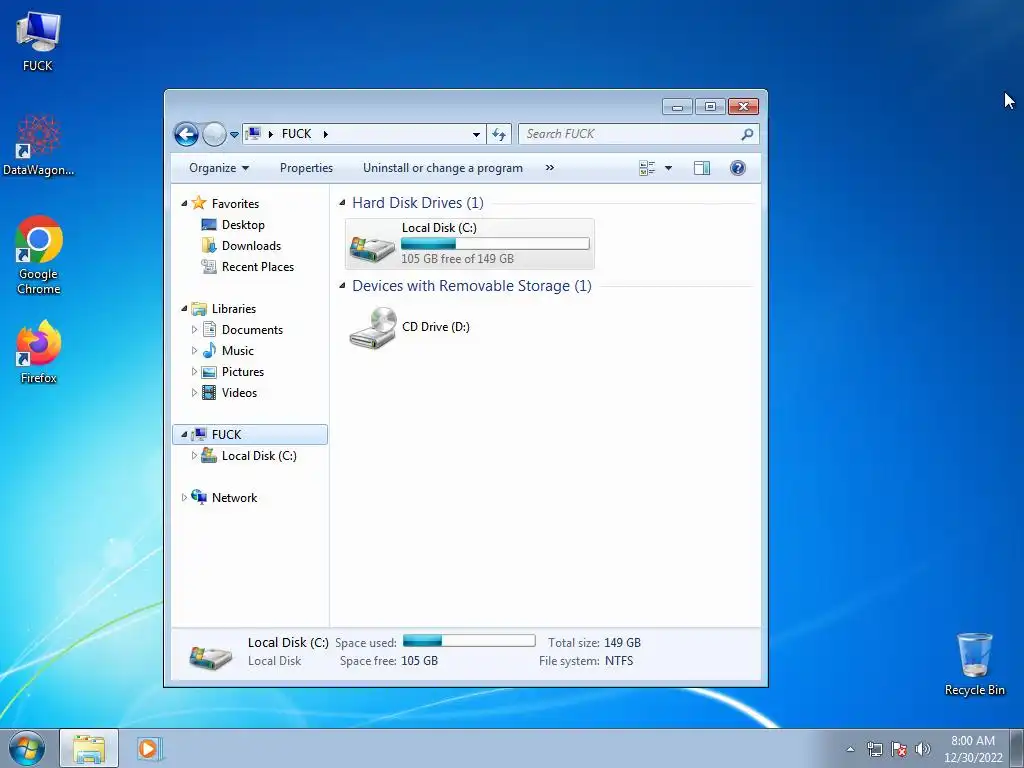Open the view options dropdown arrow
Image resolution: width=1024 pixels, height=768 pixels.
point(668,168)
